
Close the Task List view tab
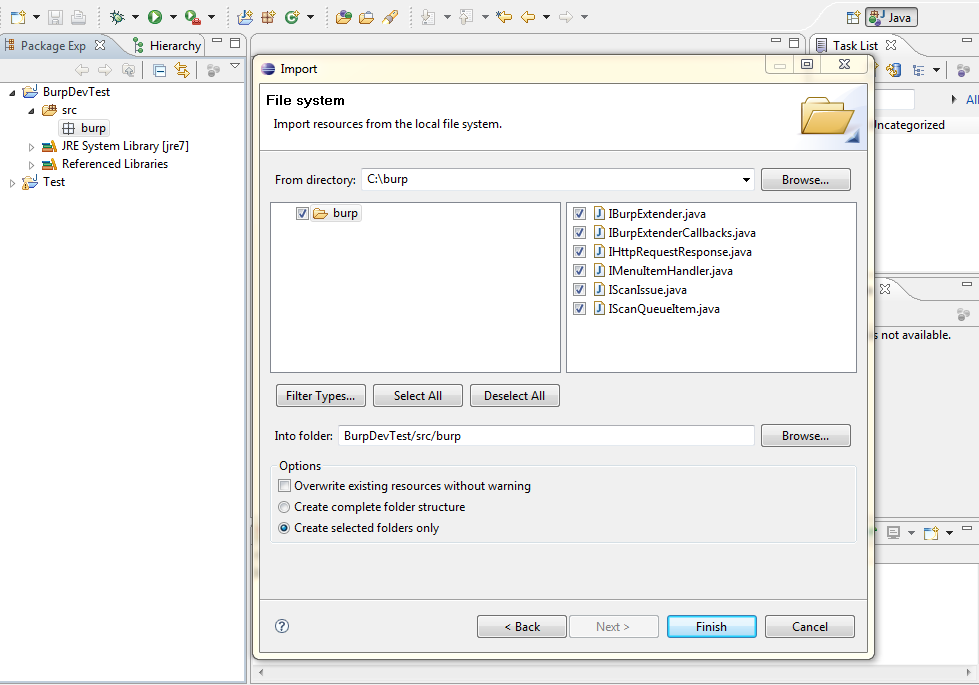(891, 45)
